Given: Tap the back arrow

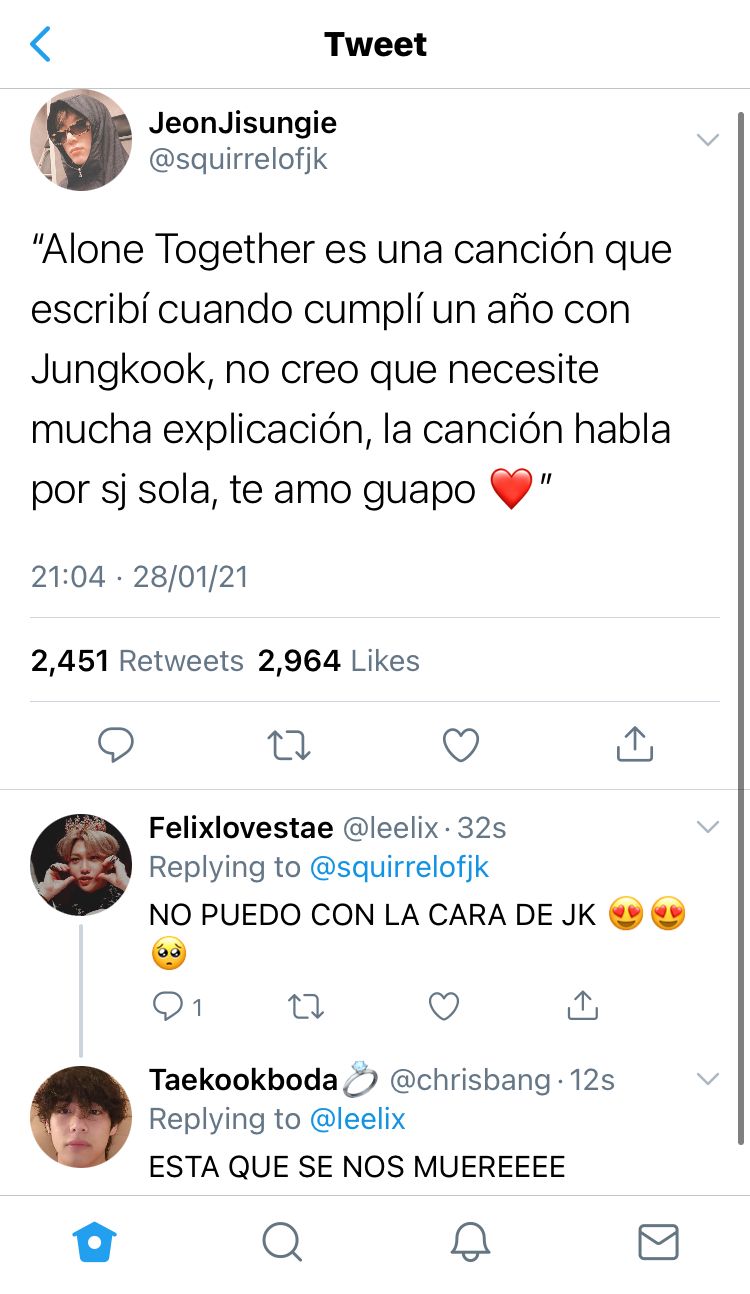Looking at the screenshot, I should tap(40, 44).
